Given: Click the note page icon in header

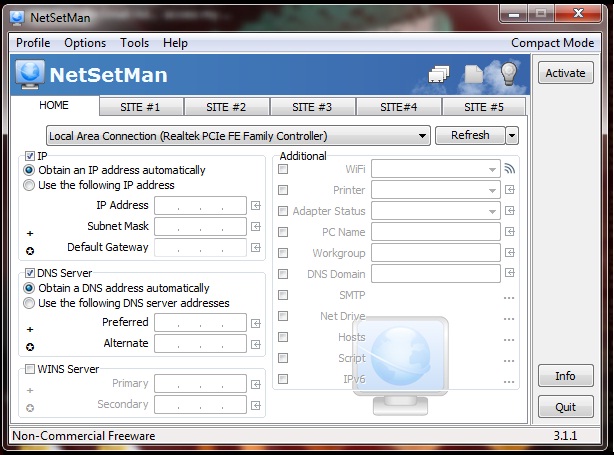Looking at the screenshot, I should (x=474, y=74).
